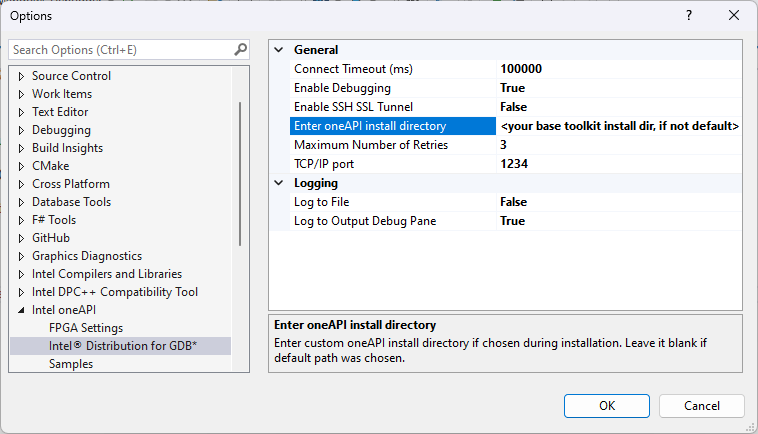Click the OK button
Viewport: 758px width, 434px height.
point(606,406)
